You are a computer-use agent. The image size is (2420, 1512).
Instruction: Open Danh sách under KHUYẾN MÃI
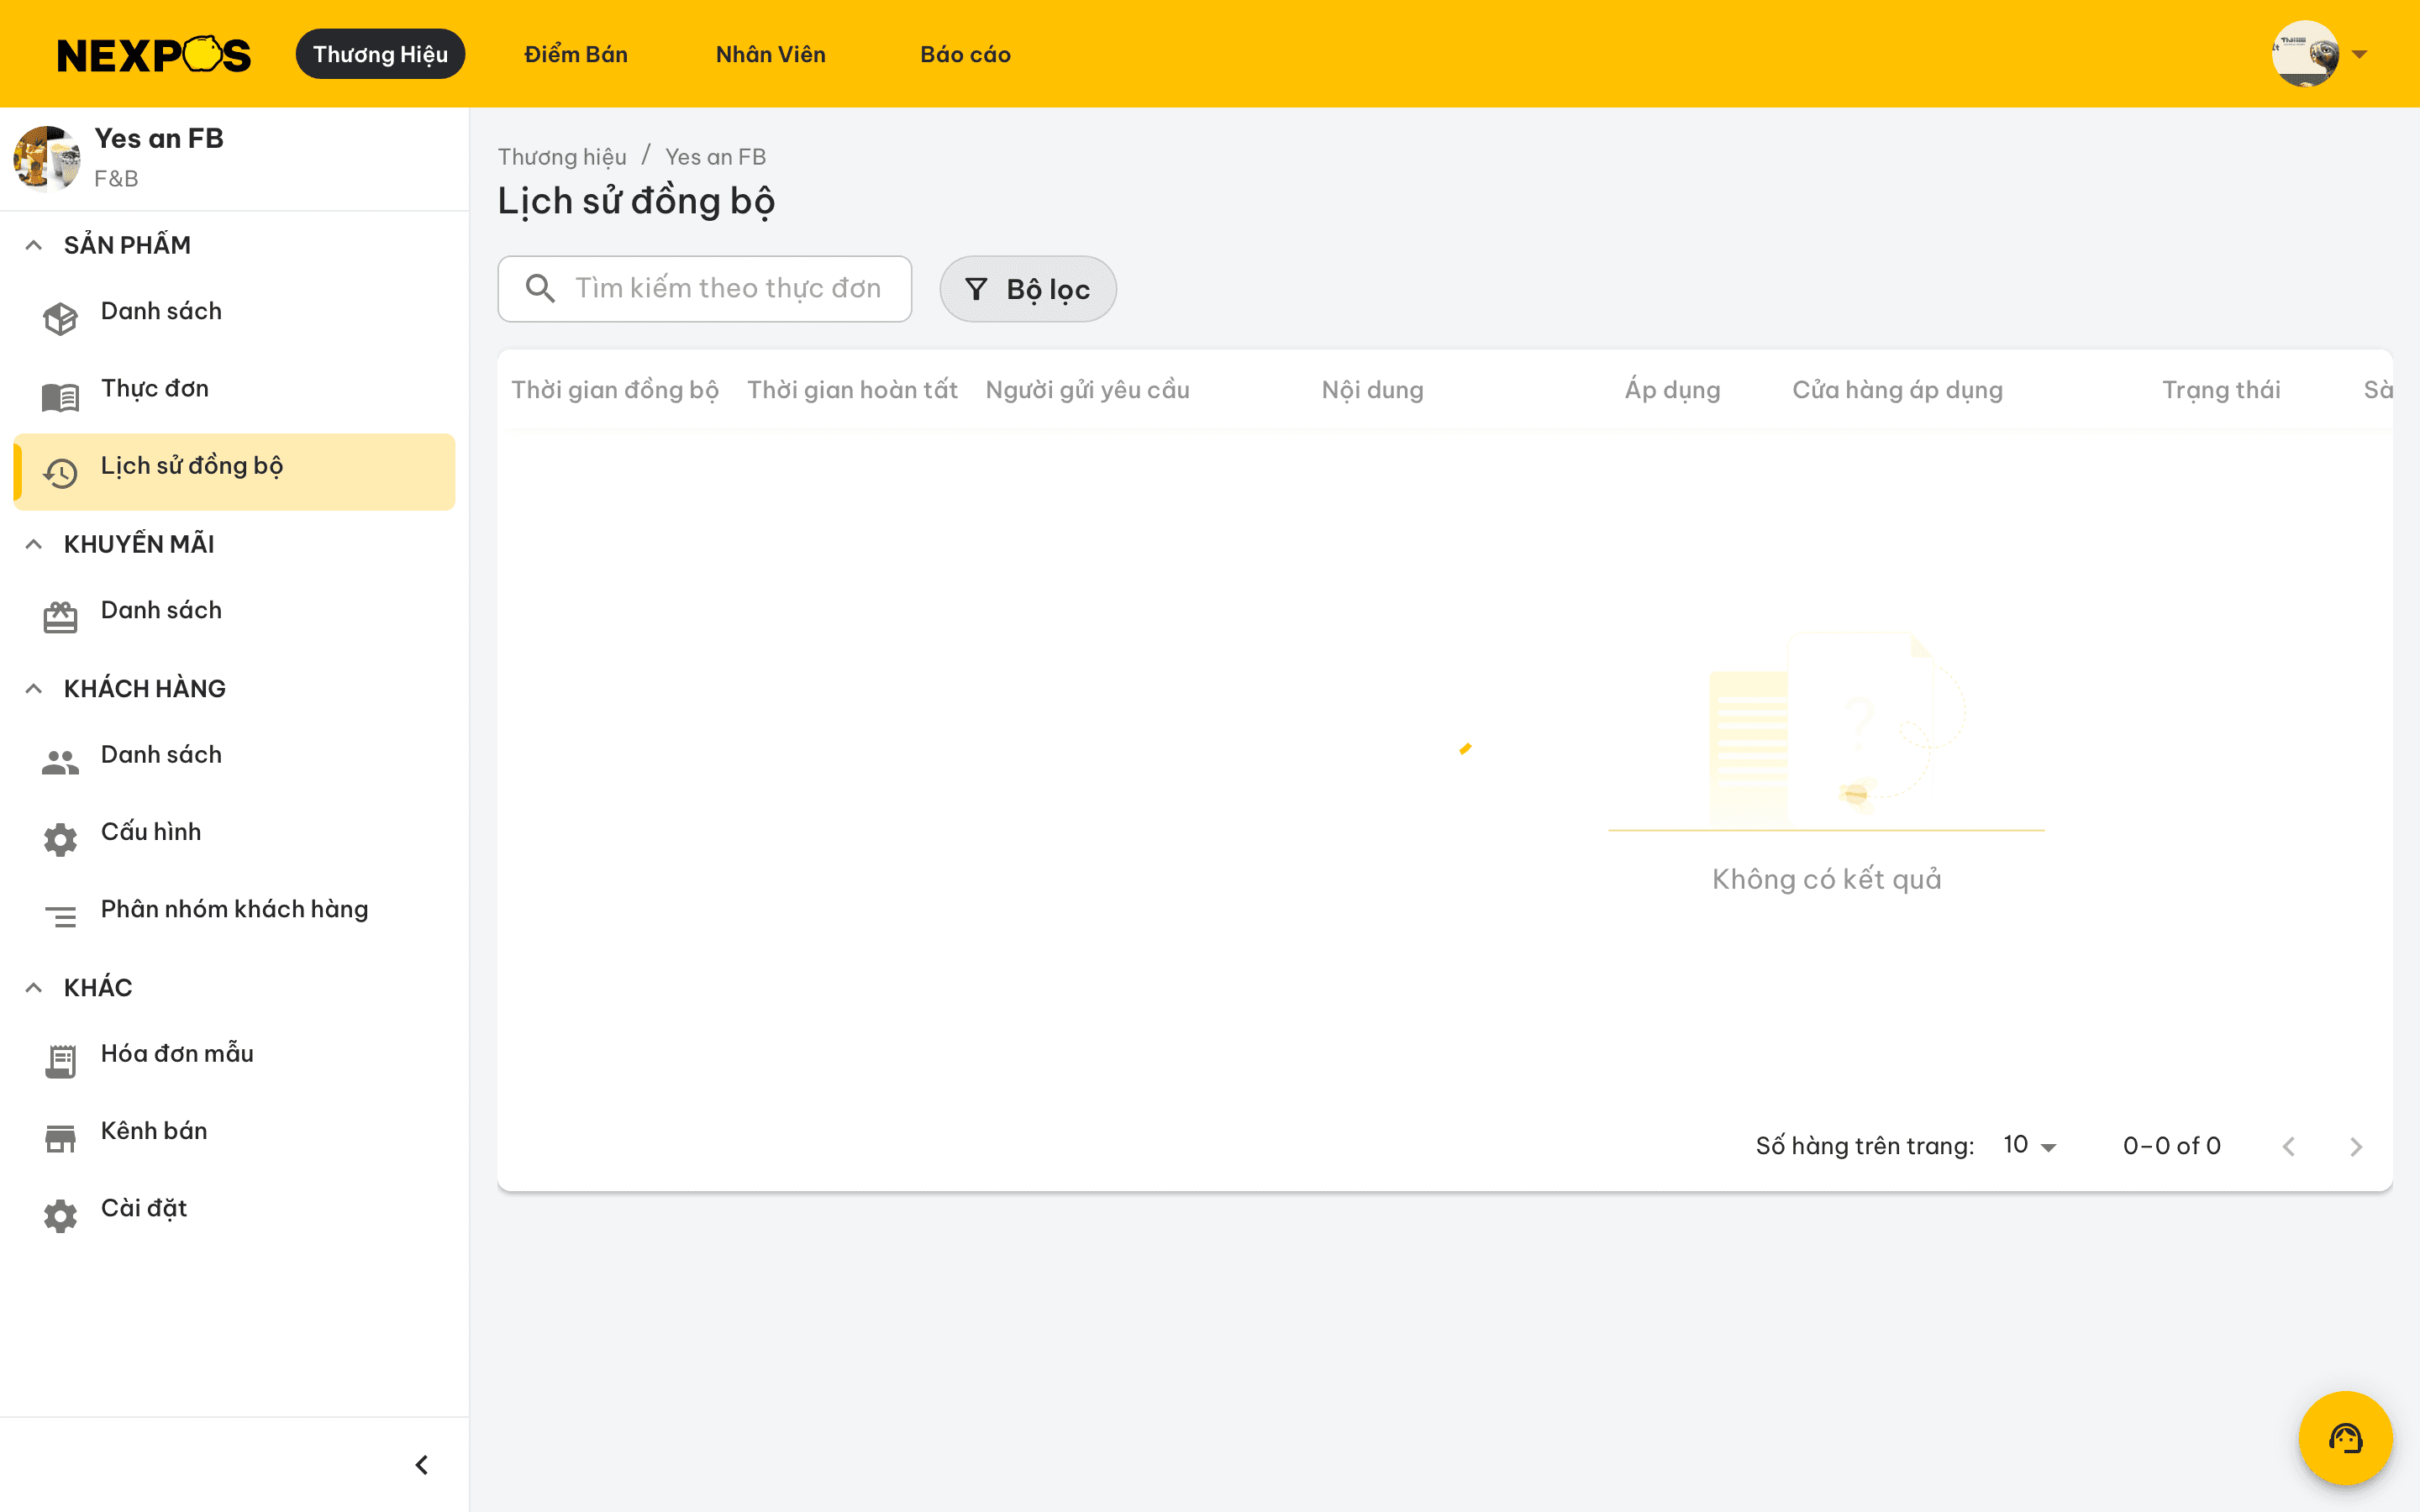(234, 617)
